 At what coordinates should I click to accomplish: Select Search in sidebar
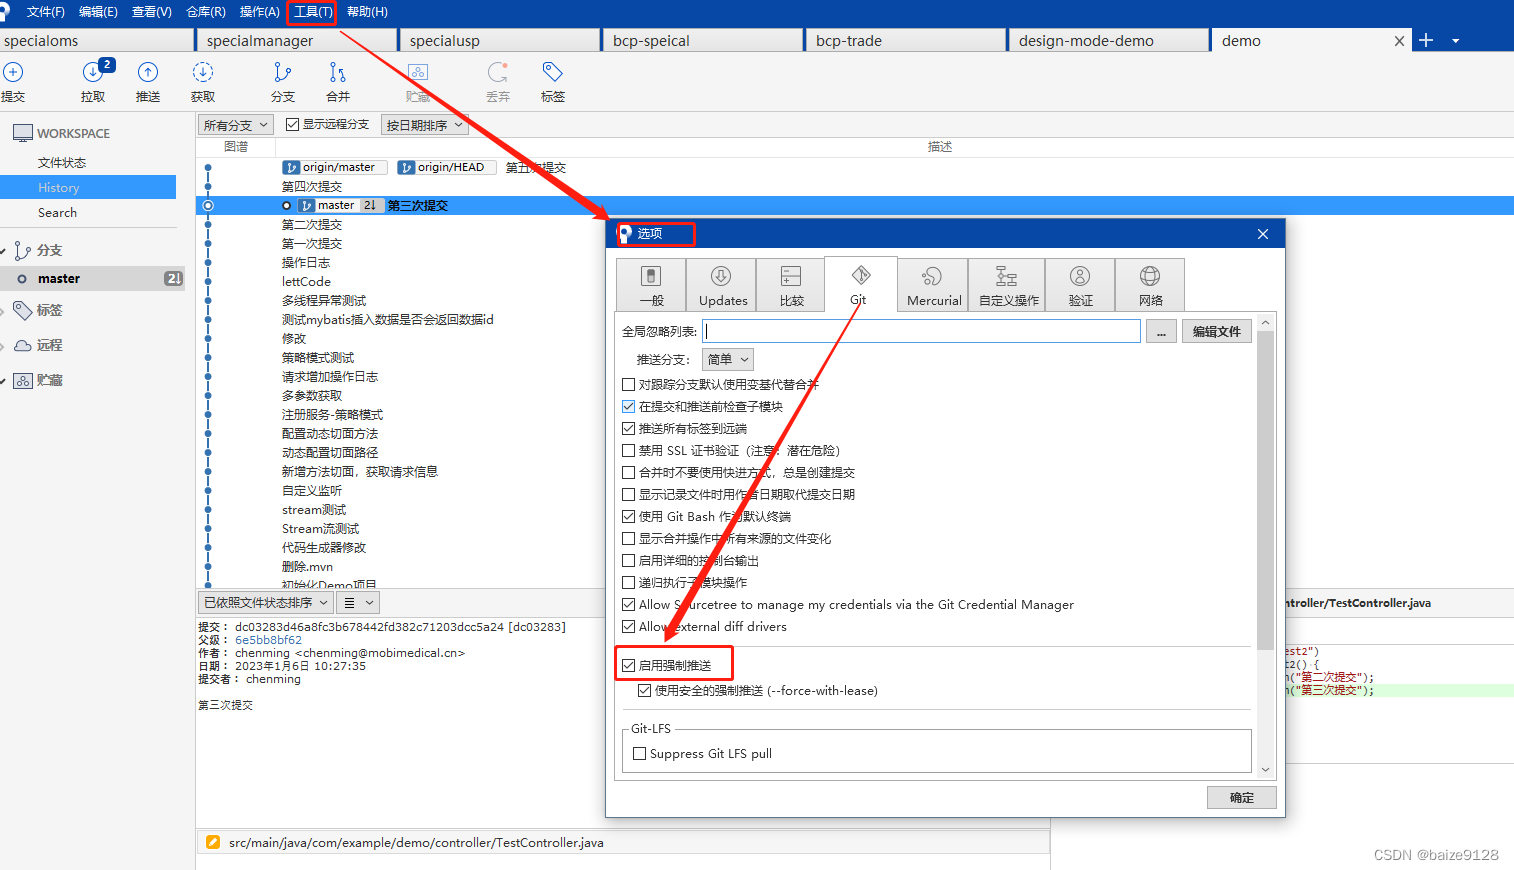57,212
